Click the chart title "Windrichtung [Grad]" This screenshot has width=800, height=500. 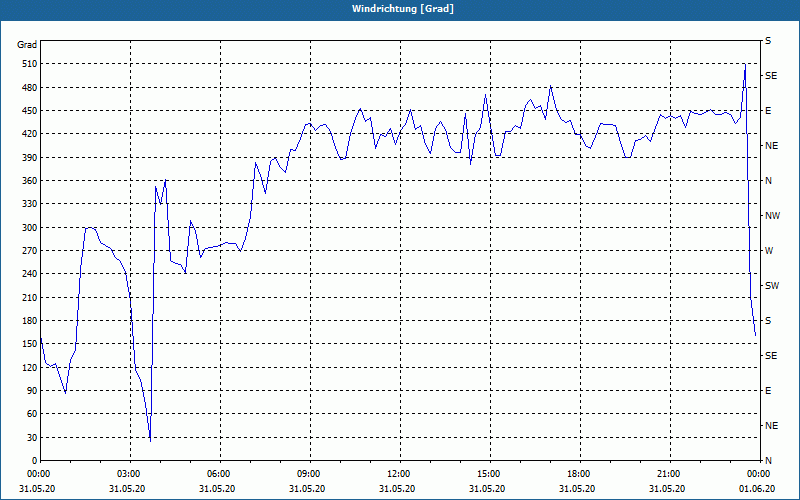[x=403, y=9]
